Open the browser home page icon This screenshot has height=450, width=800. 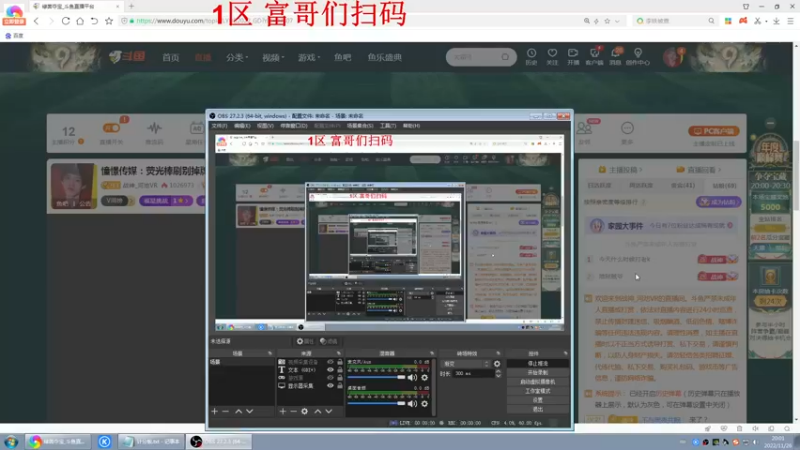80,21
